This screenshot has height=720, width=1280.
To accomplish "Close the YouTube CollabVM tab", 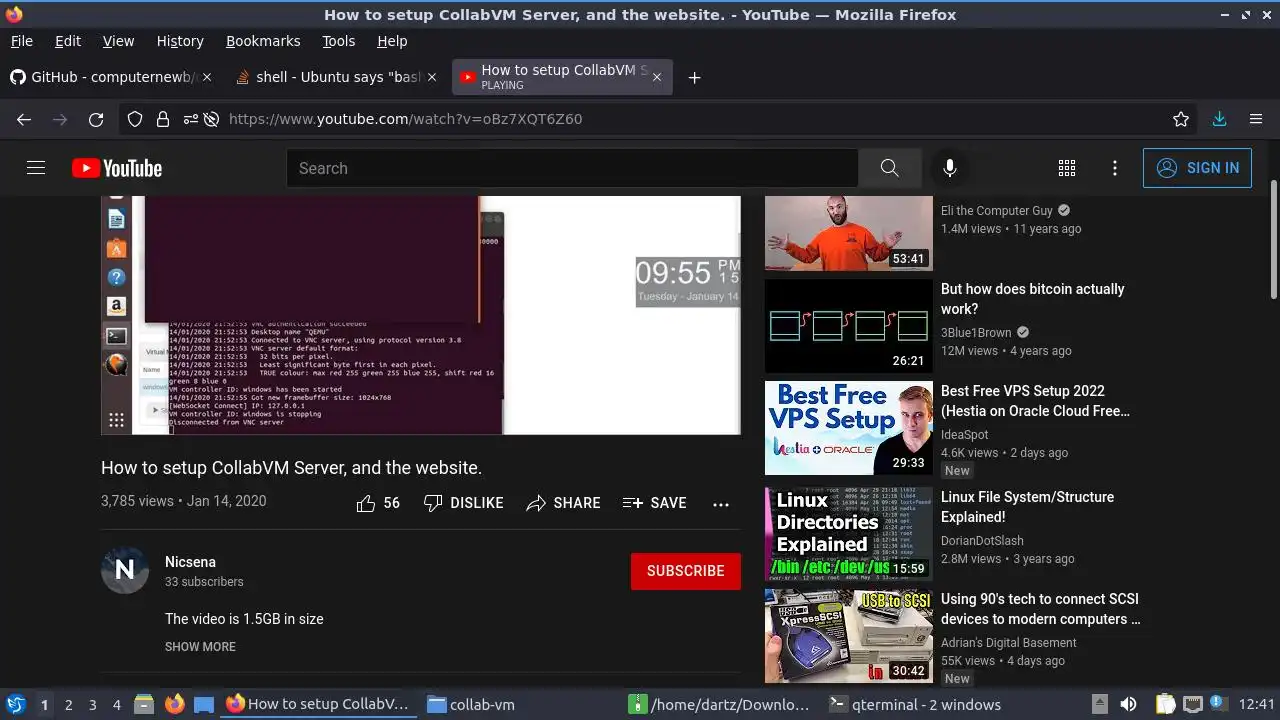I will pos(656,77).
